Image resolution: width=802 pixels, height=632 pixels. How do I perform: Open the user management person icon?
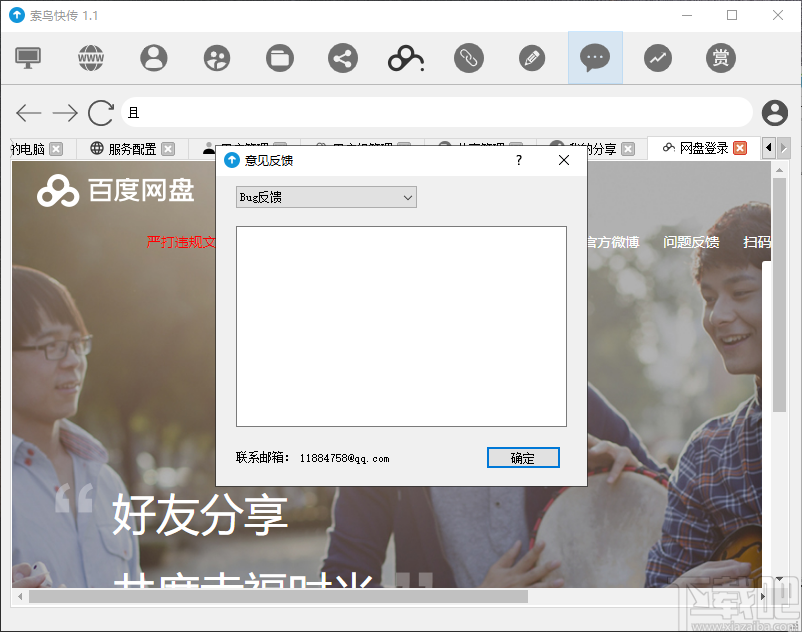click(154, 58)
